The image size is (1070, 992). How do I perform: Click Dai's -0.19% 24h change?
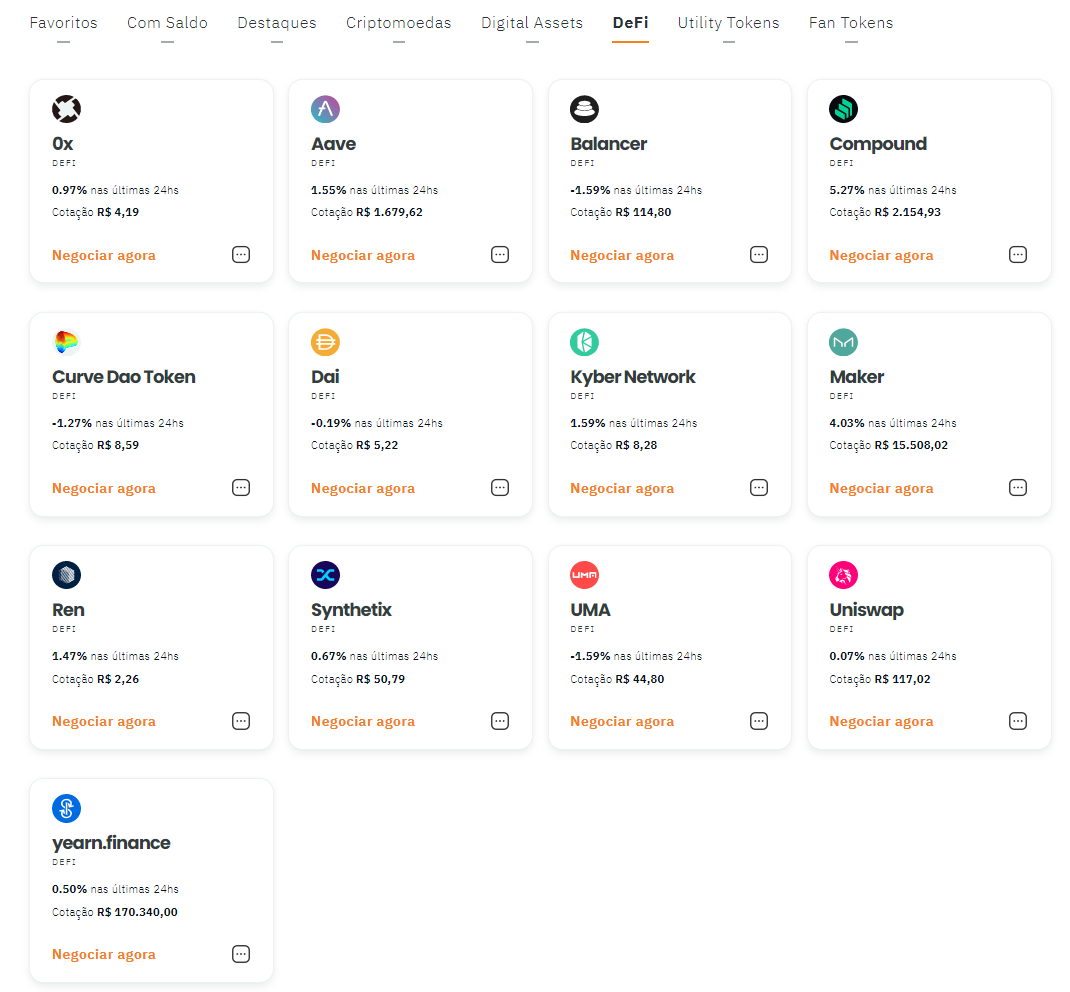coord(331,424)
